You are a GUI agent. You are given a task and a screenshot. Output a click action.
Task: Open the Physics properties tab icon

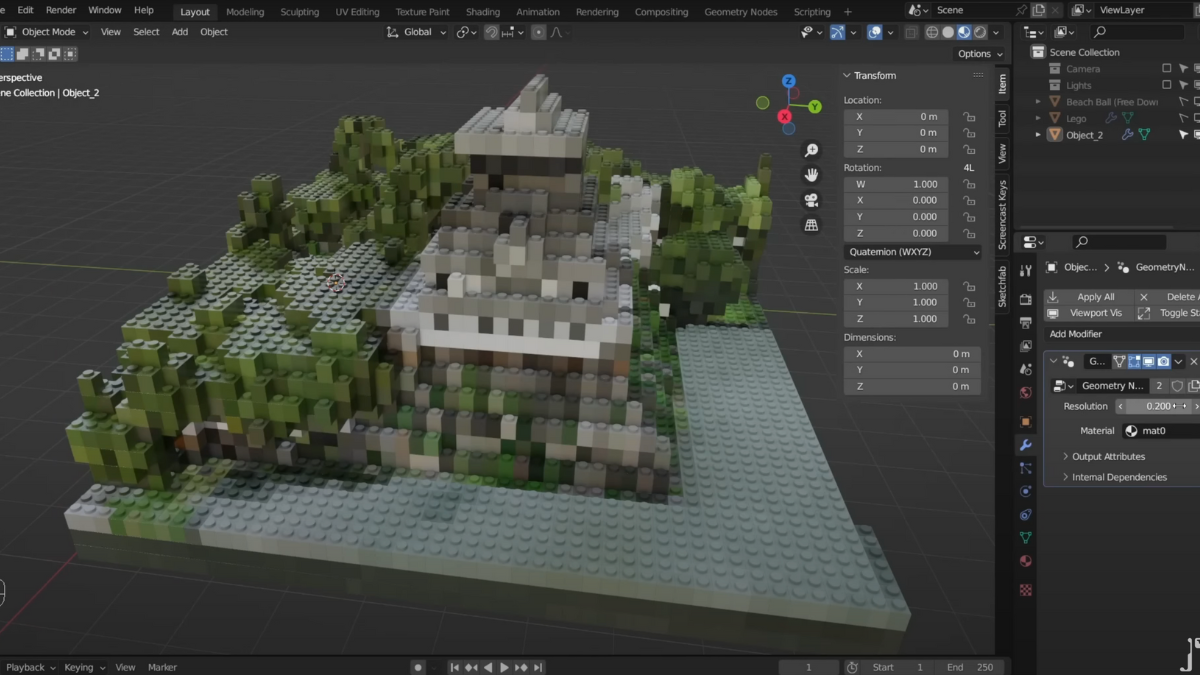tap(1025, 491)
